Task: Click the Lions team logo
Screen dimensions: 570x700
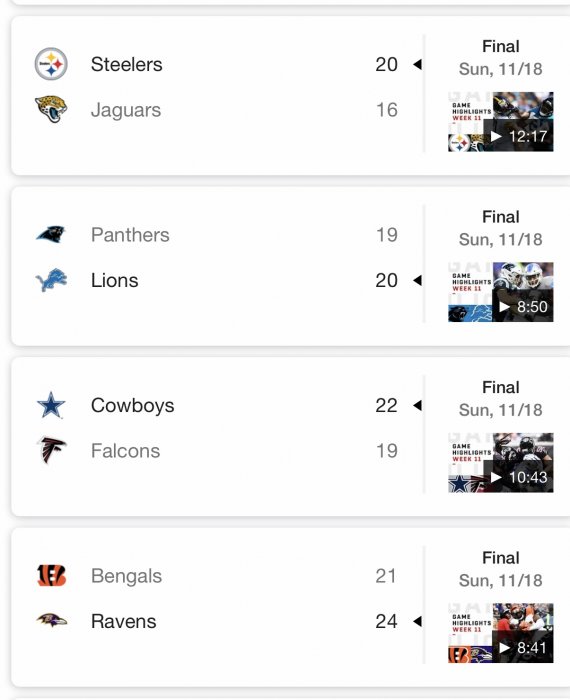Action: coord(51,280)
